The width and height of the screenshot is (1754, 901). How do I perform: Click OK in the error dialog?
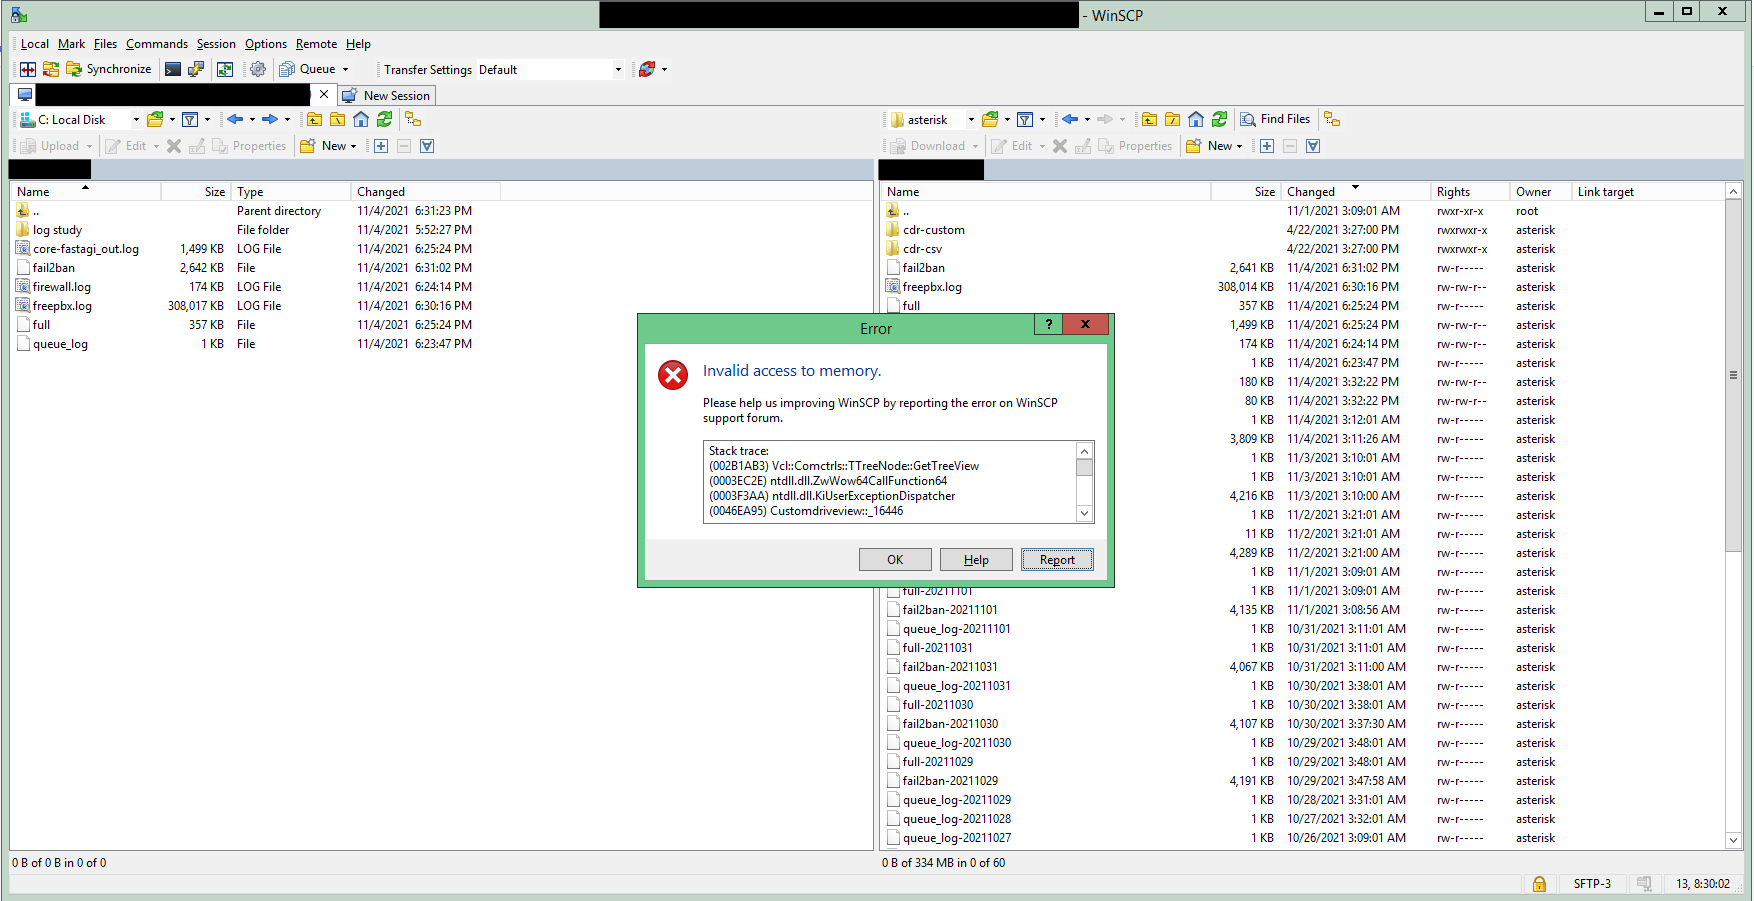tap(895, 559)
